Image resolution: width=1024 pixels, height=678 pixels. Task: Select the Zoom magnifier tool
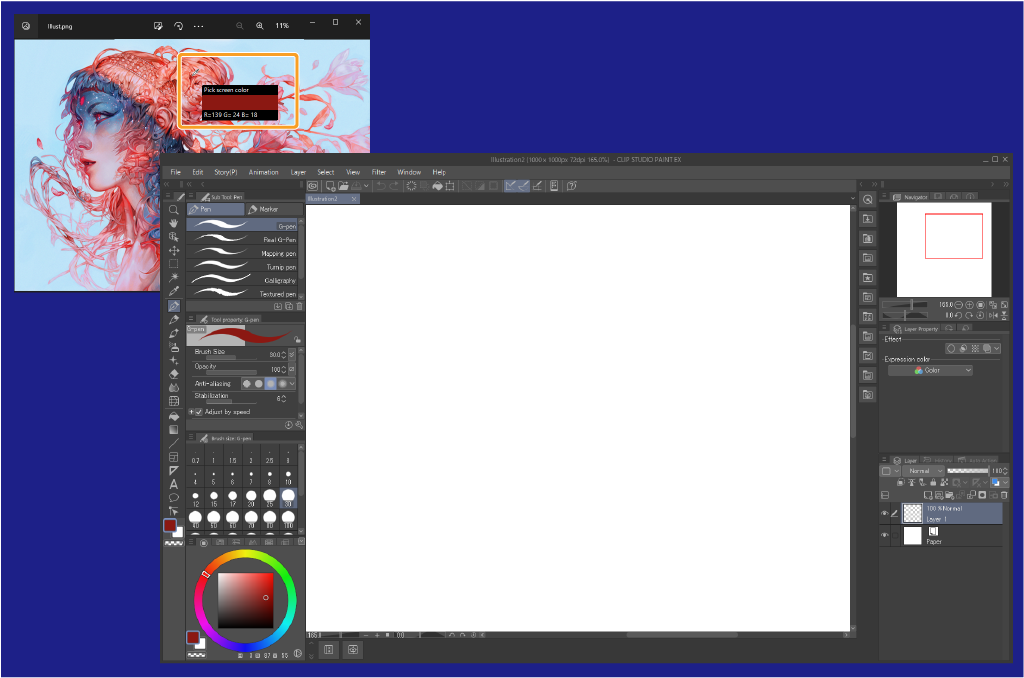coord(174,209)
